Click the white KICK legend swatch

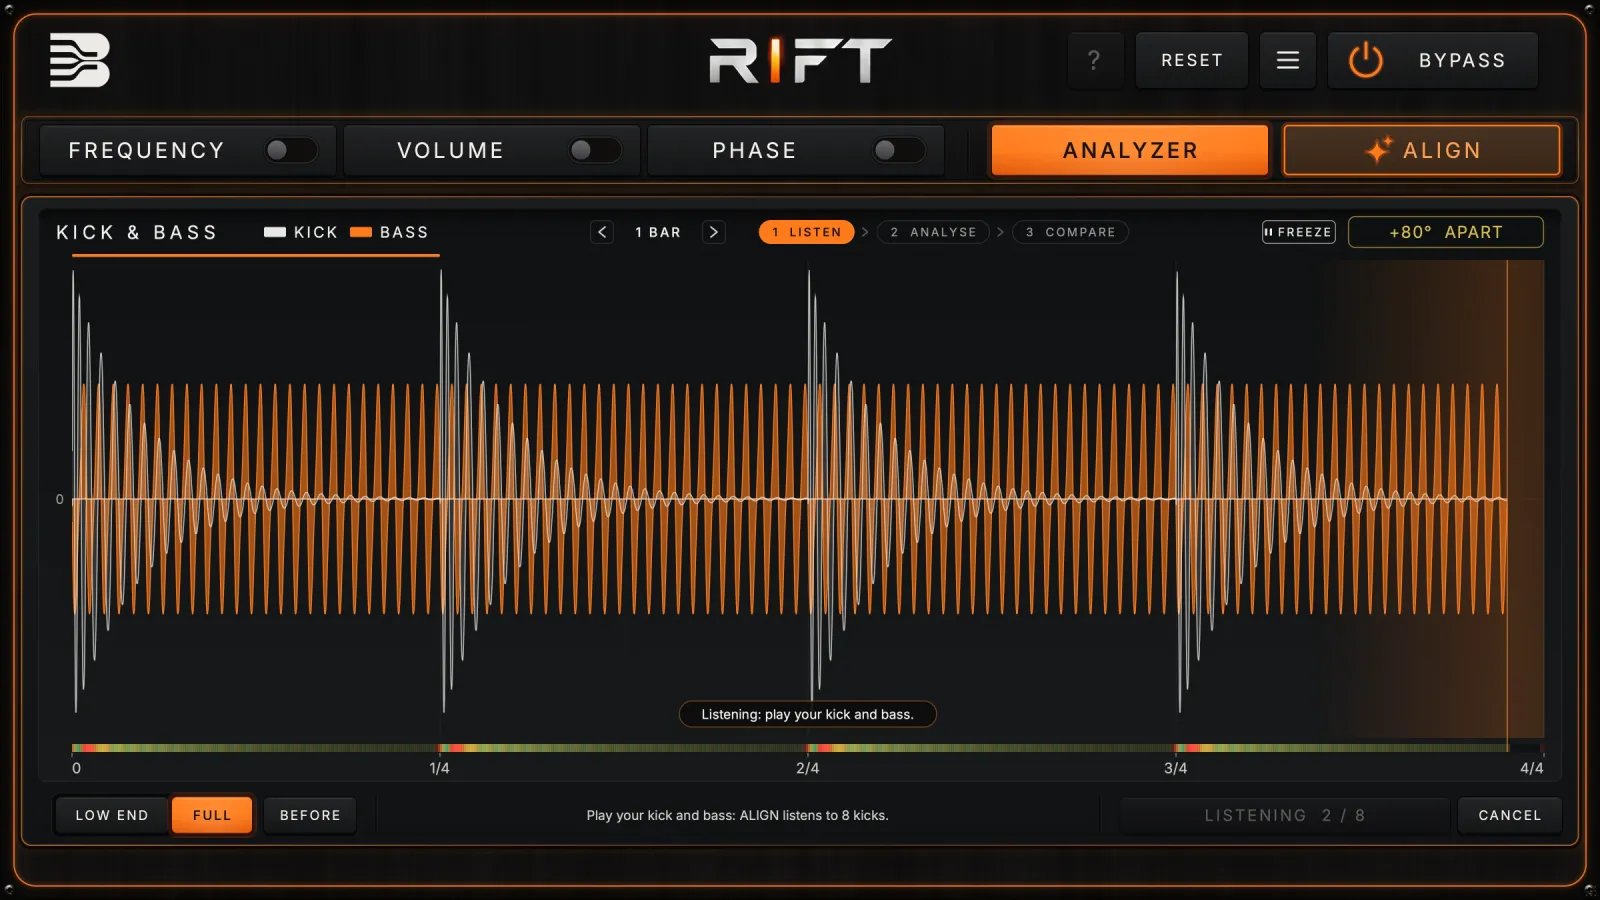pyautogui.click(x=275, y=232)
